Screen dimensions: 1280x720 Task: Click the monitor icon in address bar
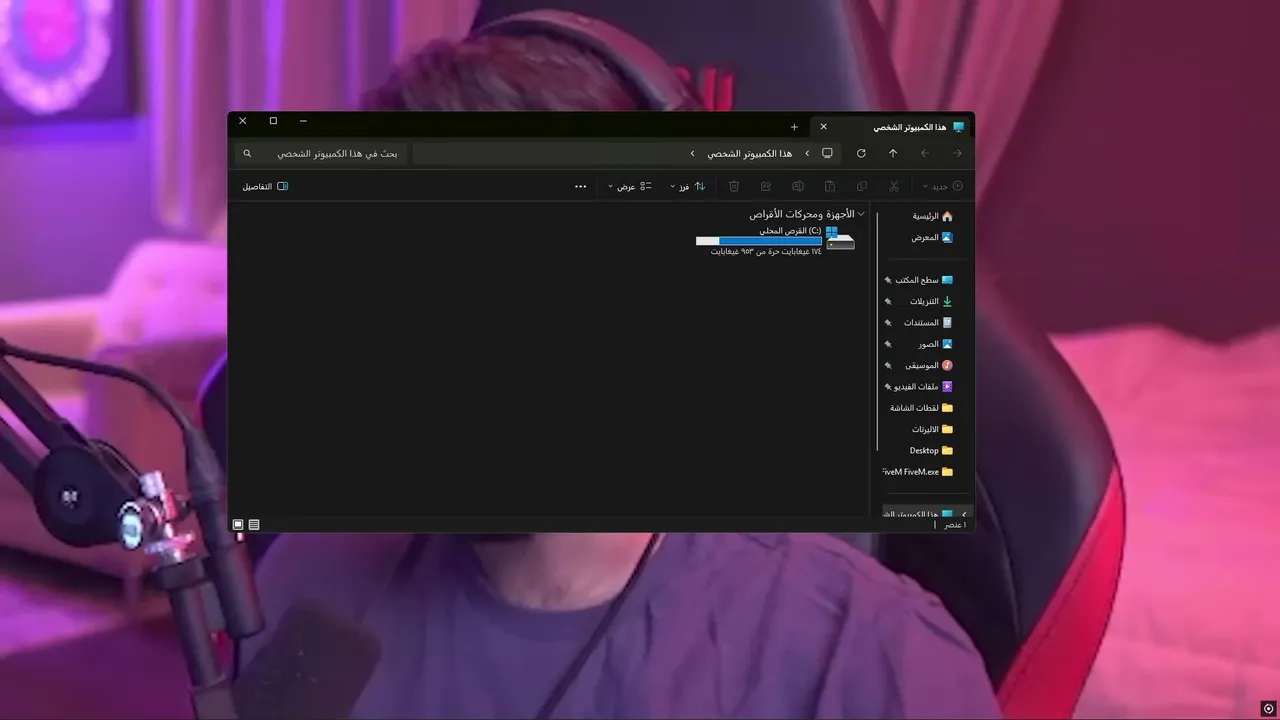pos(827,153)
